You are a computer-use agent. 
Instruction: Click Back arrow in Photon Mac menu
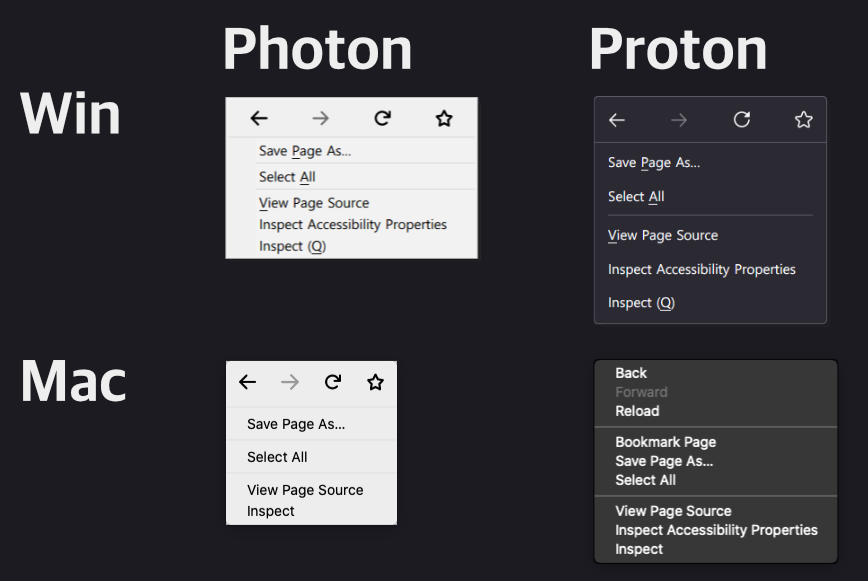tap(248, 382)
